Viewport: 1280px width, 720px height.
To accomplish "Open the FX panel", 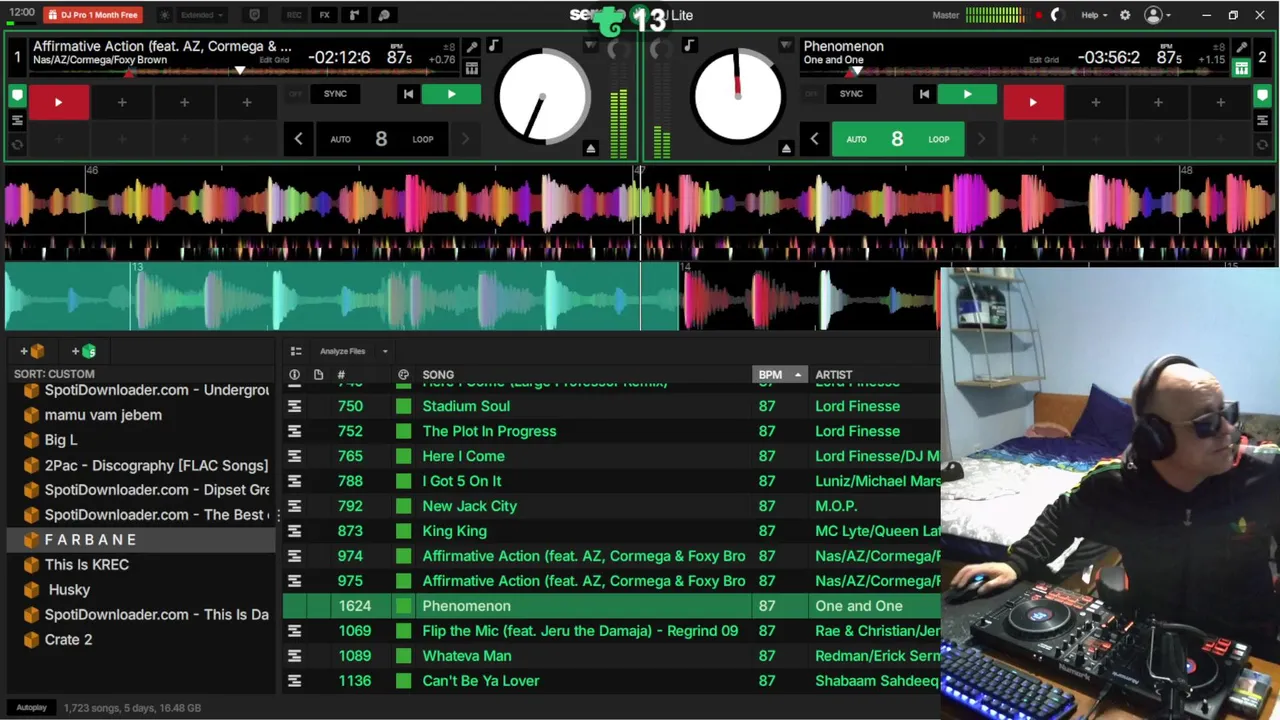I will coord(324,15).
